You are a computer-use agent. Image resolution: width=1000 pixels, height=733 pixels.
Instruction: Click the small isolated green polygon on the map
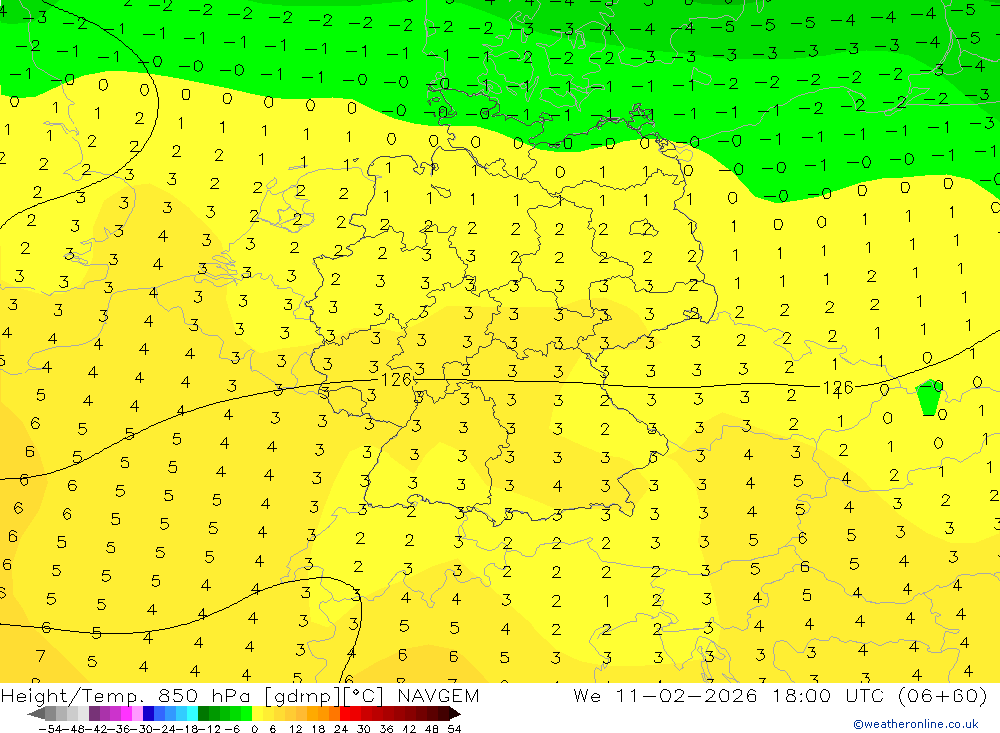[929, 398]
